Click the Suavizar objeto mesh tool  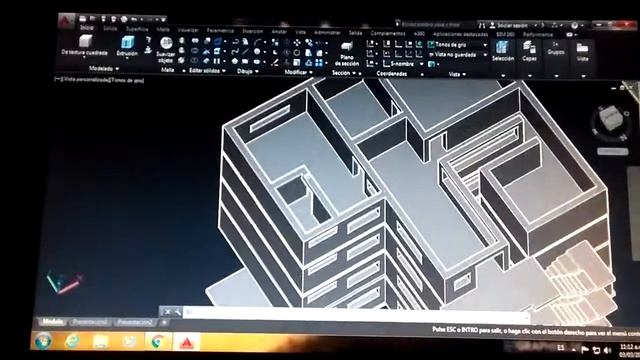tap(166, 49)
